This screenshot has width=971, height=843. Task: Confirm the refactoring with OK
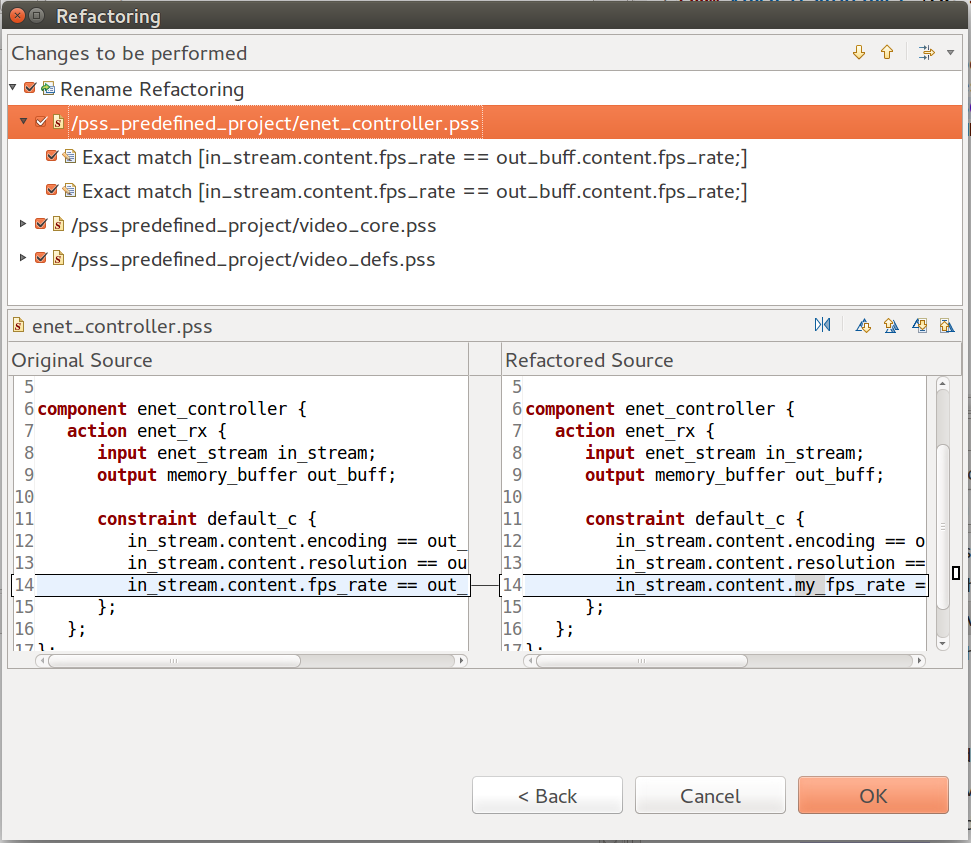[x=872, y=795]
